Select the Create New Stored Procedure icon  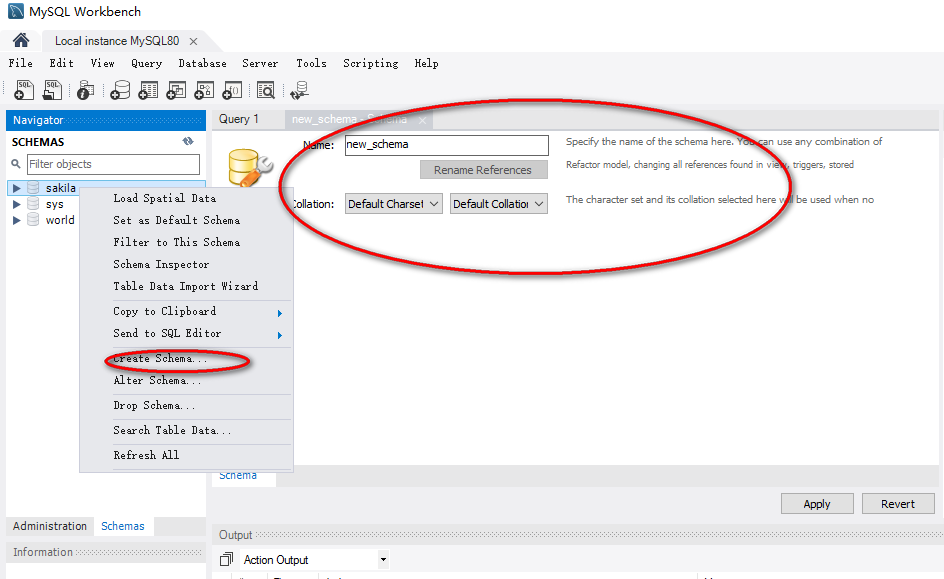point(203,90)
